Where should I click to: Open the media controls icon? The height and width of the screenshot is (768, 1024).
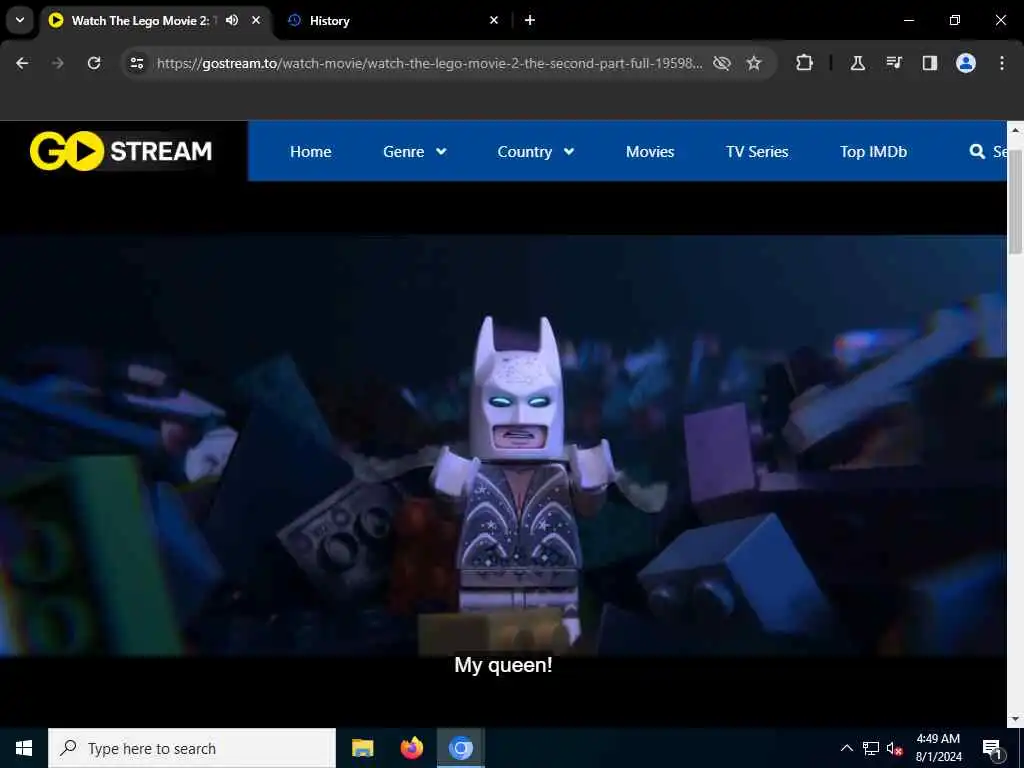[894, 63]
